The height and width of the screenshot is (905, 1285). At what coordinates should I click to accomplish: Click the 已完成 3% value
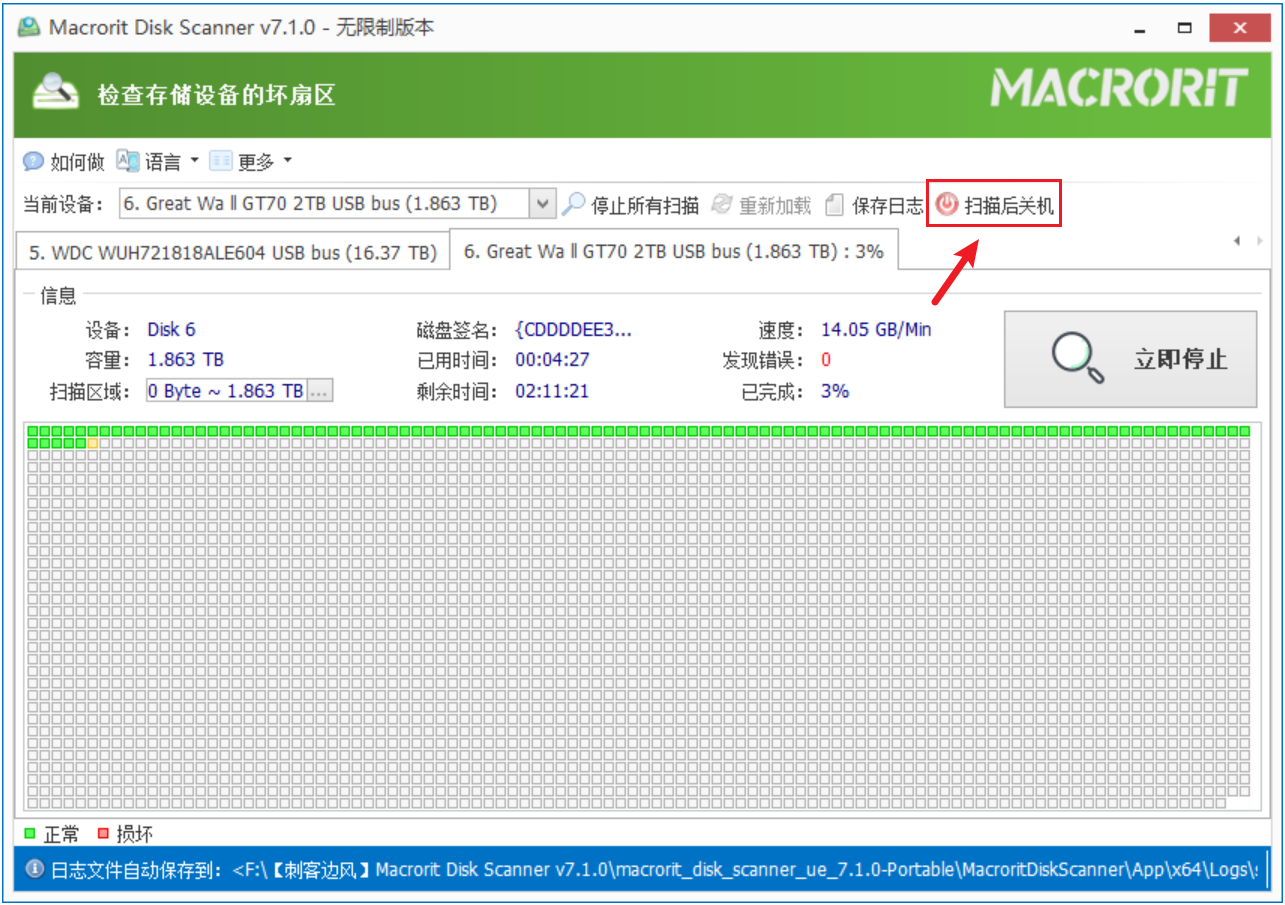(835, 391)
